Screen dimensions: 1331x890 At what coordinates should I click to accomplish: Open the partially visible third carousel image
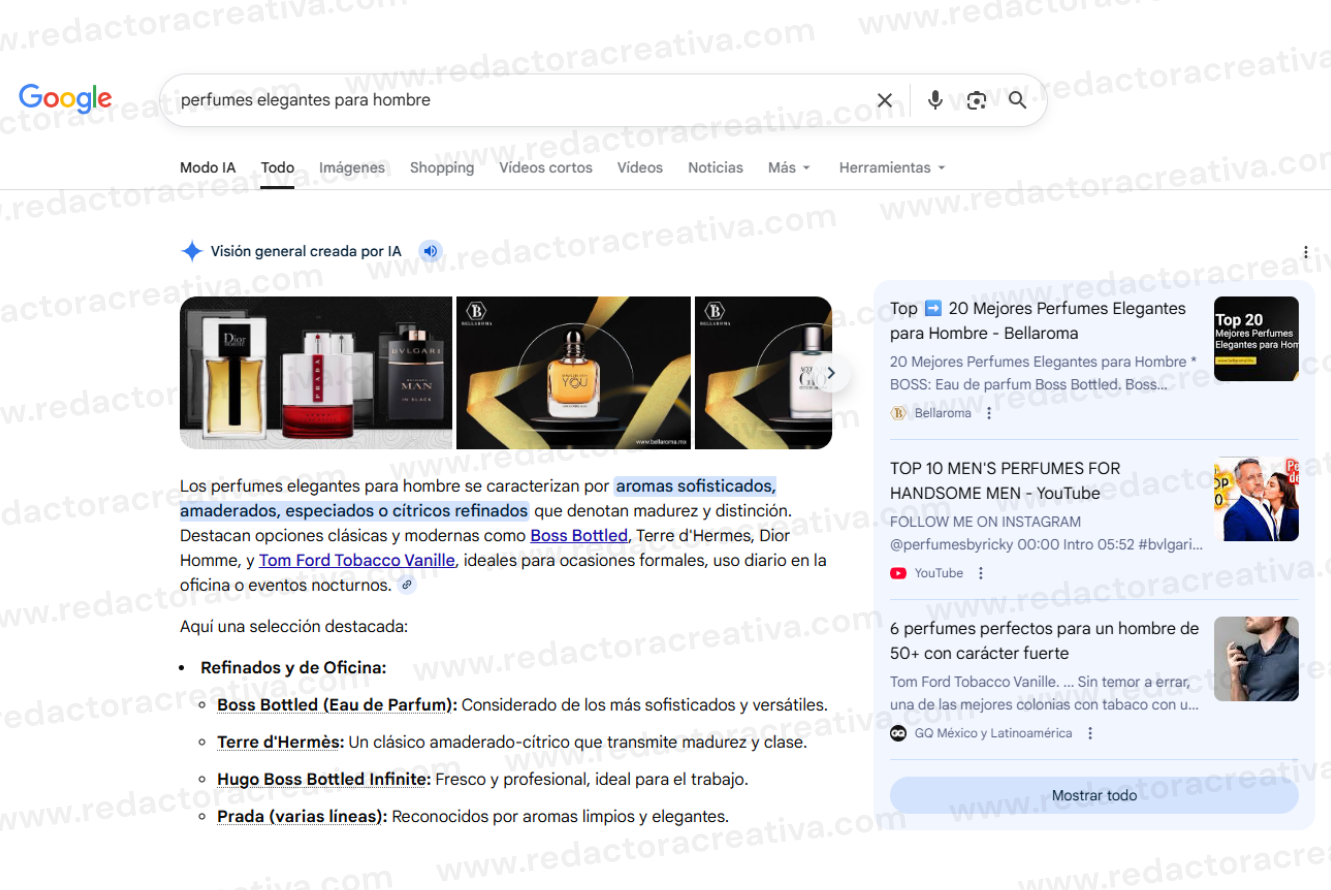[763, 373]
